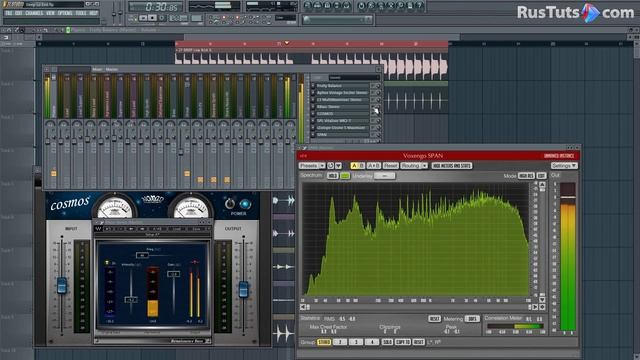This screenshot has width=640, height=360.
Task: Select the Fruity Balance effect slot in mixer
Action: 342,86
